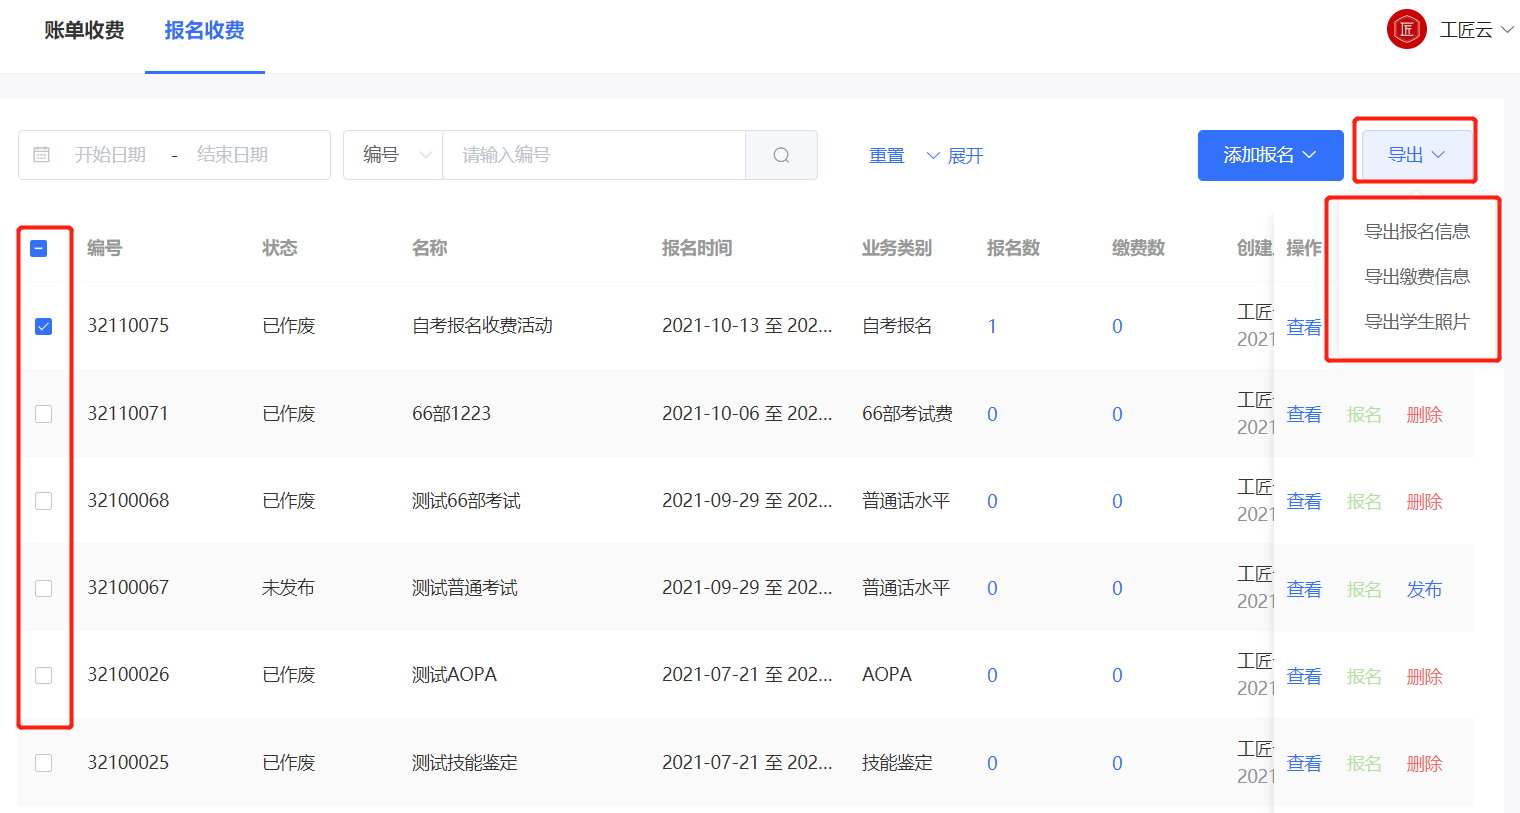The width and height of the screenshot is (1520, 813).
Task: Click the name 测试普通考试
Action: point(465,588)
